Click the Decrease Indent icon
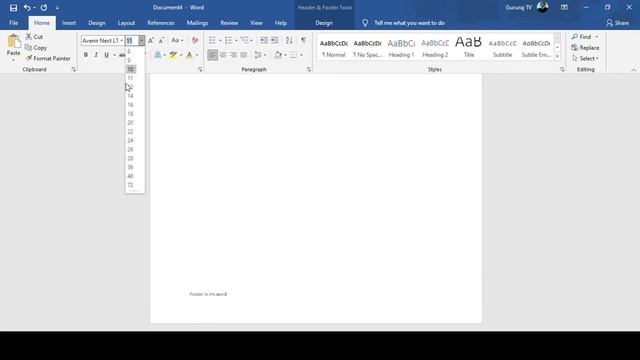 pyautogui.click(x=264, y=40)
